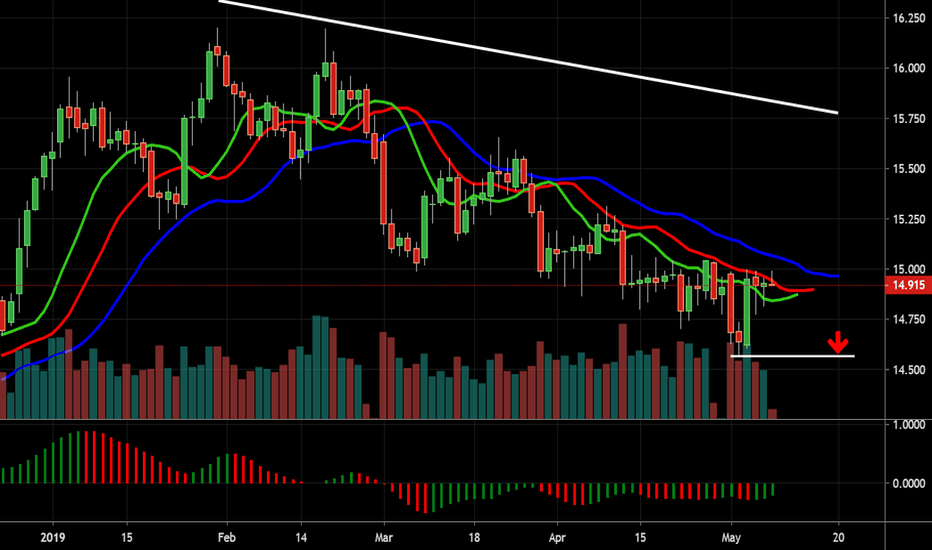Select the white descending trendline
This screenshot has width=932, height=550.
coord(529,58)
